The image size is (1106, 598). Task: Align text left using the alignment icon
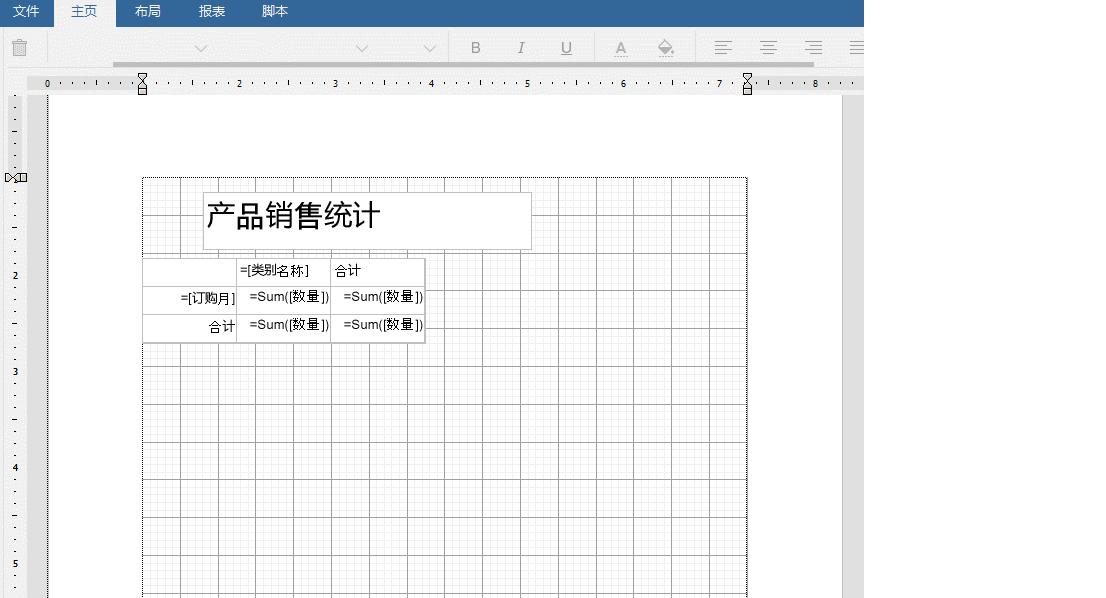pyautogui.click(x=723, y=47)
